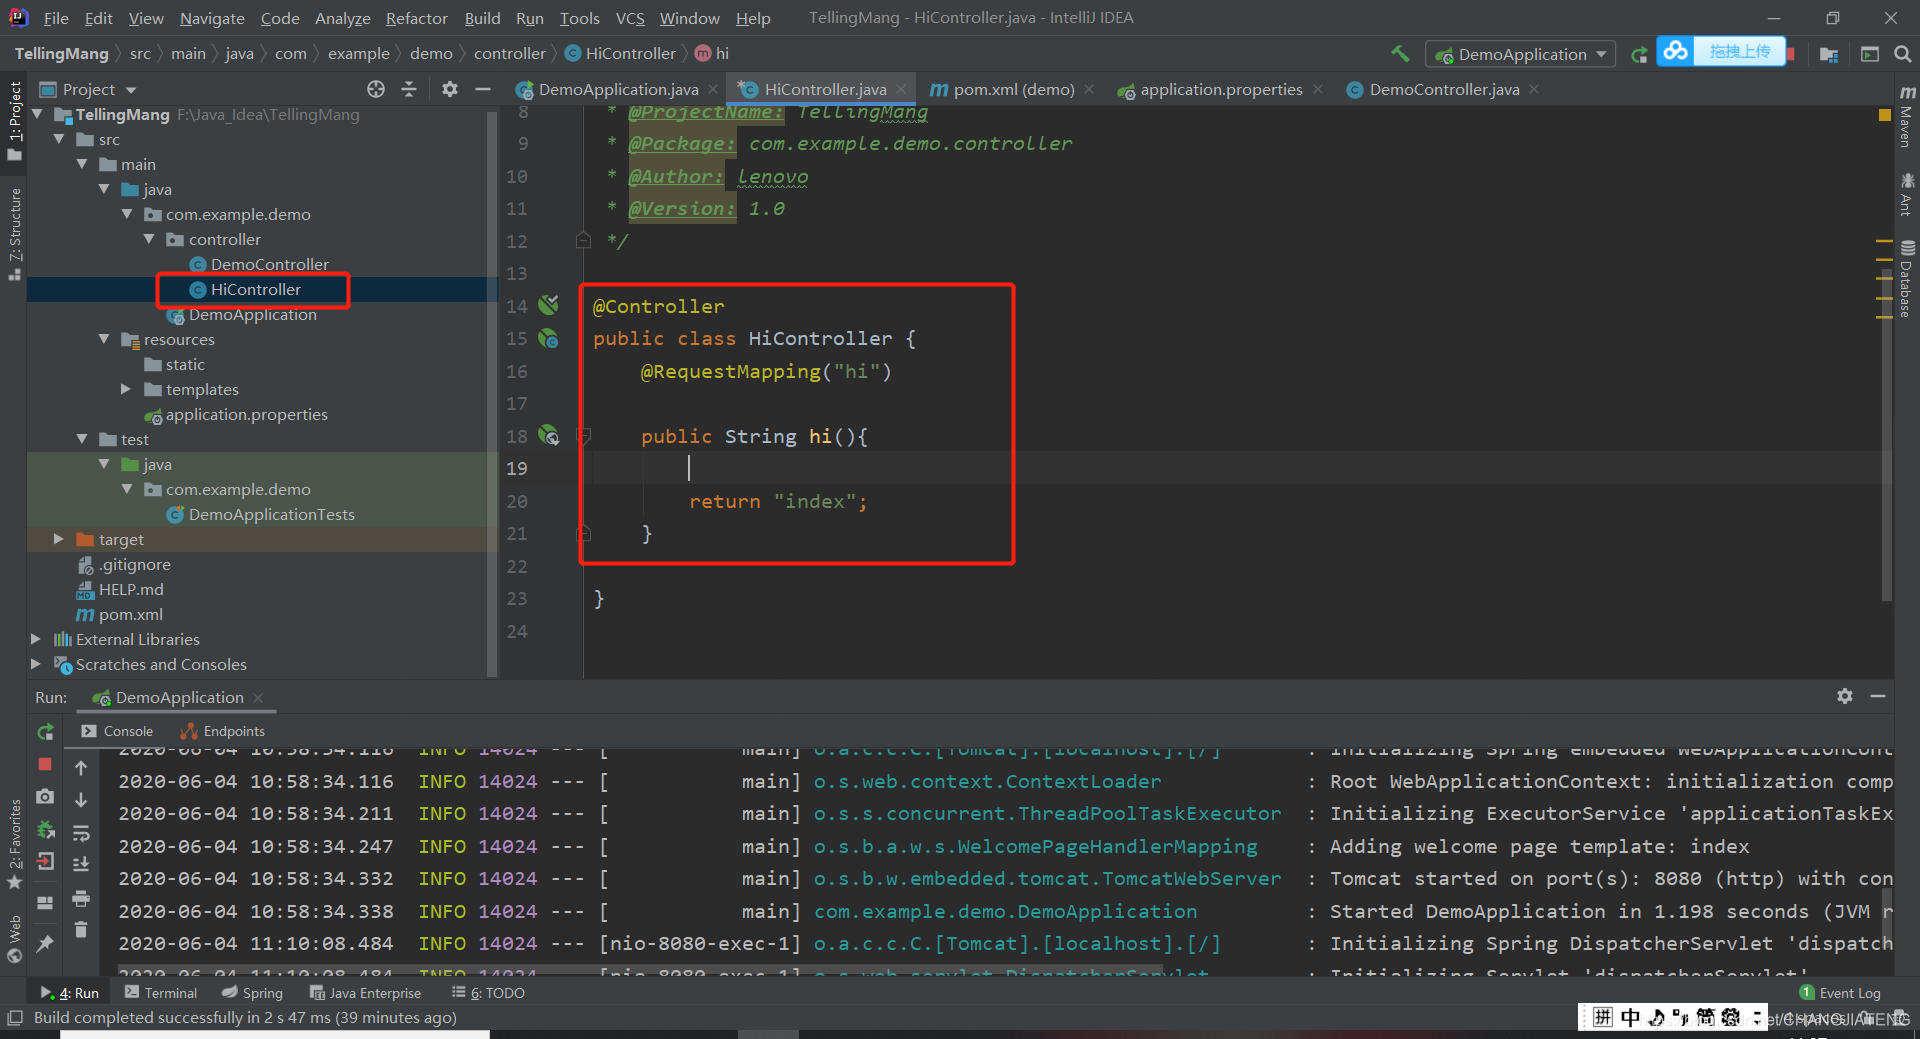Hide the Project tool window
1920x1039 pixels.
(483, 89)
